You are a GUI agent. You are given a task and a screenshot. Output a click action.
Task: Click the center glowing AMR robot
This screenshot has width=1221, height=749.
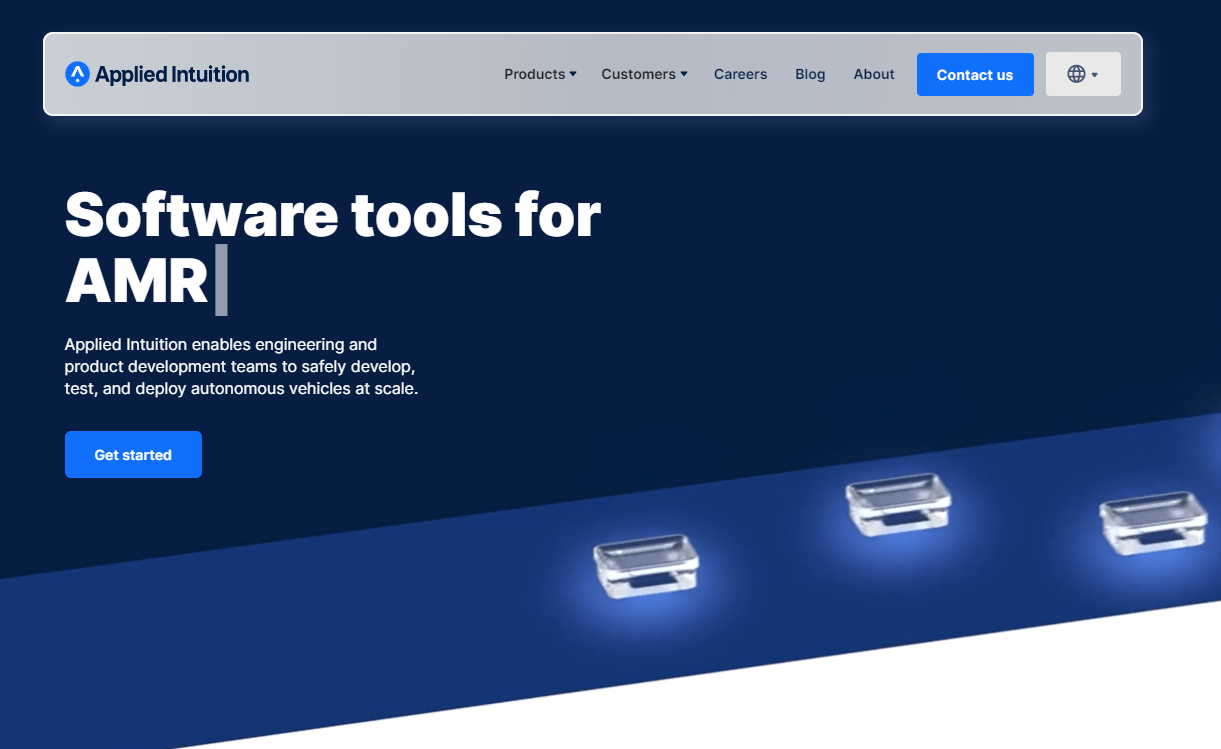897,504
